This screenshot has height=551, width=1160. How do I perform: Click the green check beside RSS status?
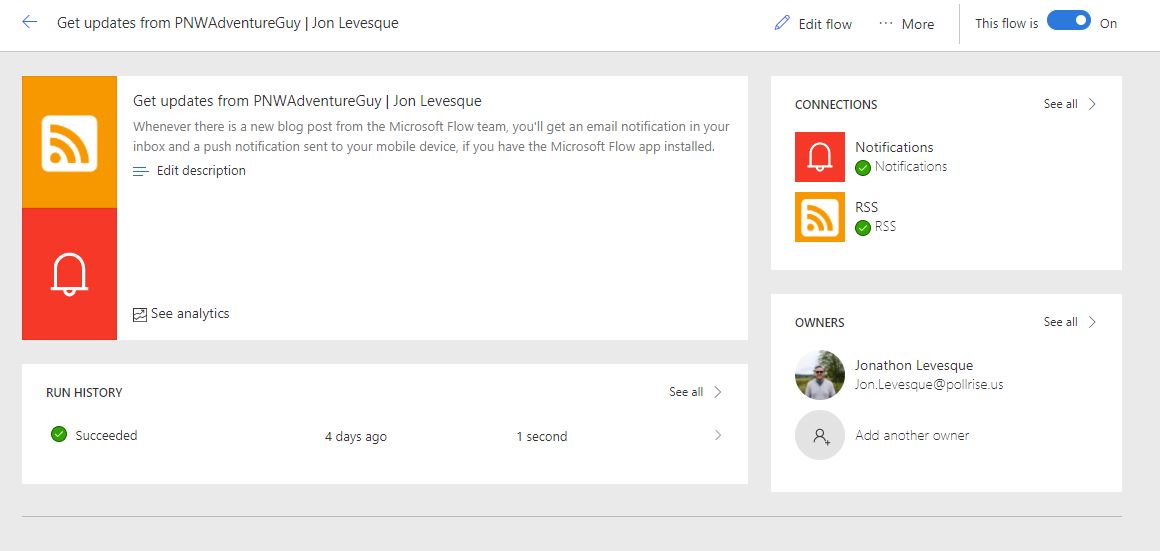(863, 228)
